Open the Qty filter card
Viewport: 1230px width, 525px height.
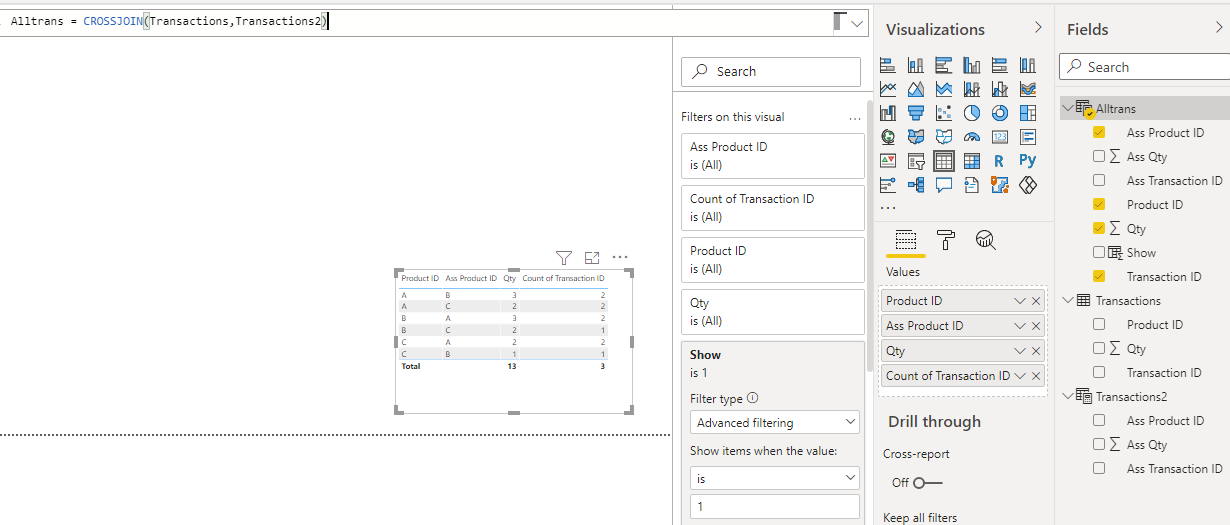(x=773, y=311)
